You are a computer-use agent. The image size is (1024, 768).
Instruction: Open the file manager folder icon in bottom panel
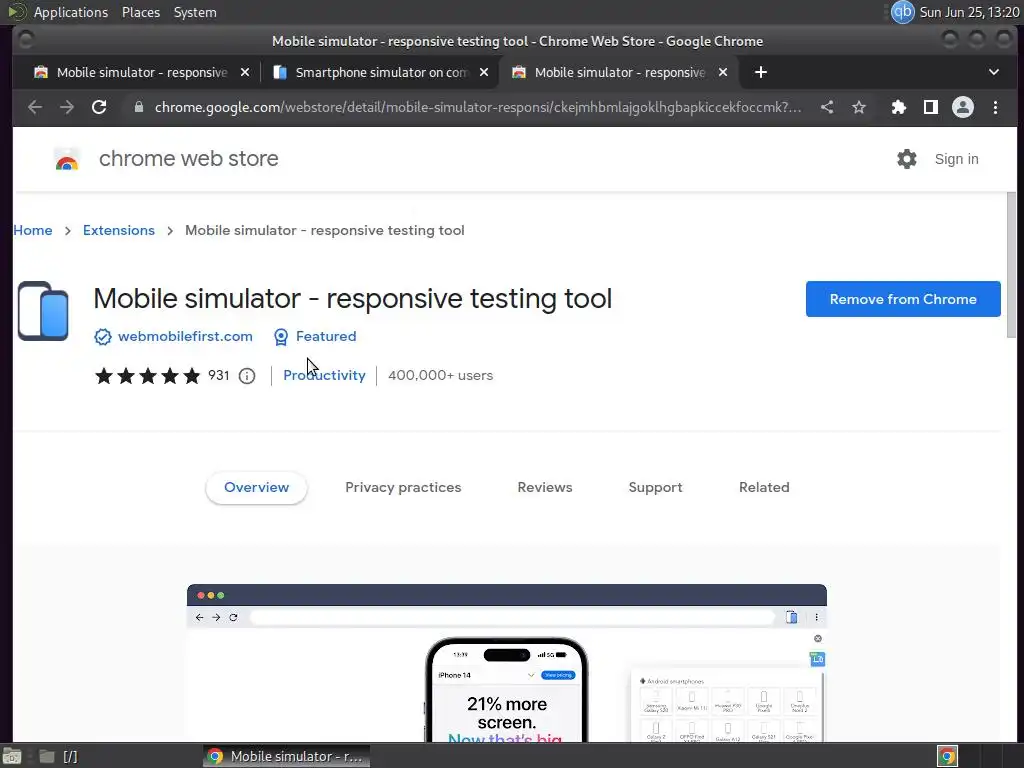point(46,756)
